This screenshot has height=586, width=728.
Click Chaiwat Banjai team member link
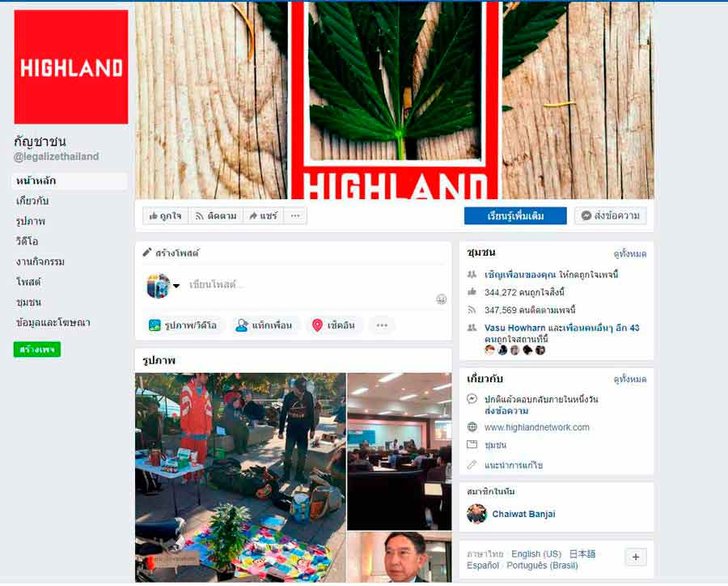pos(524,514)
